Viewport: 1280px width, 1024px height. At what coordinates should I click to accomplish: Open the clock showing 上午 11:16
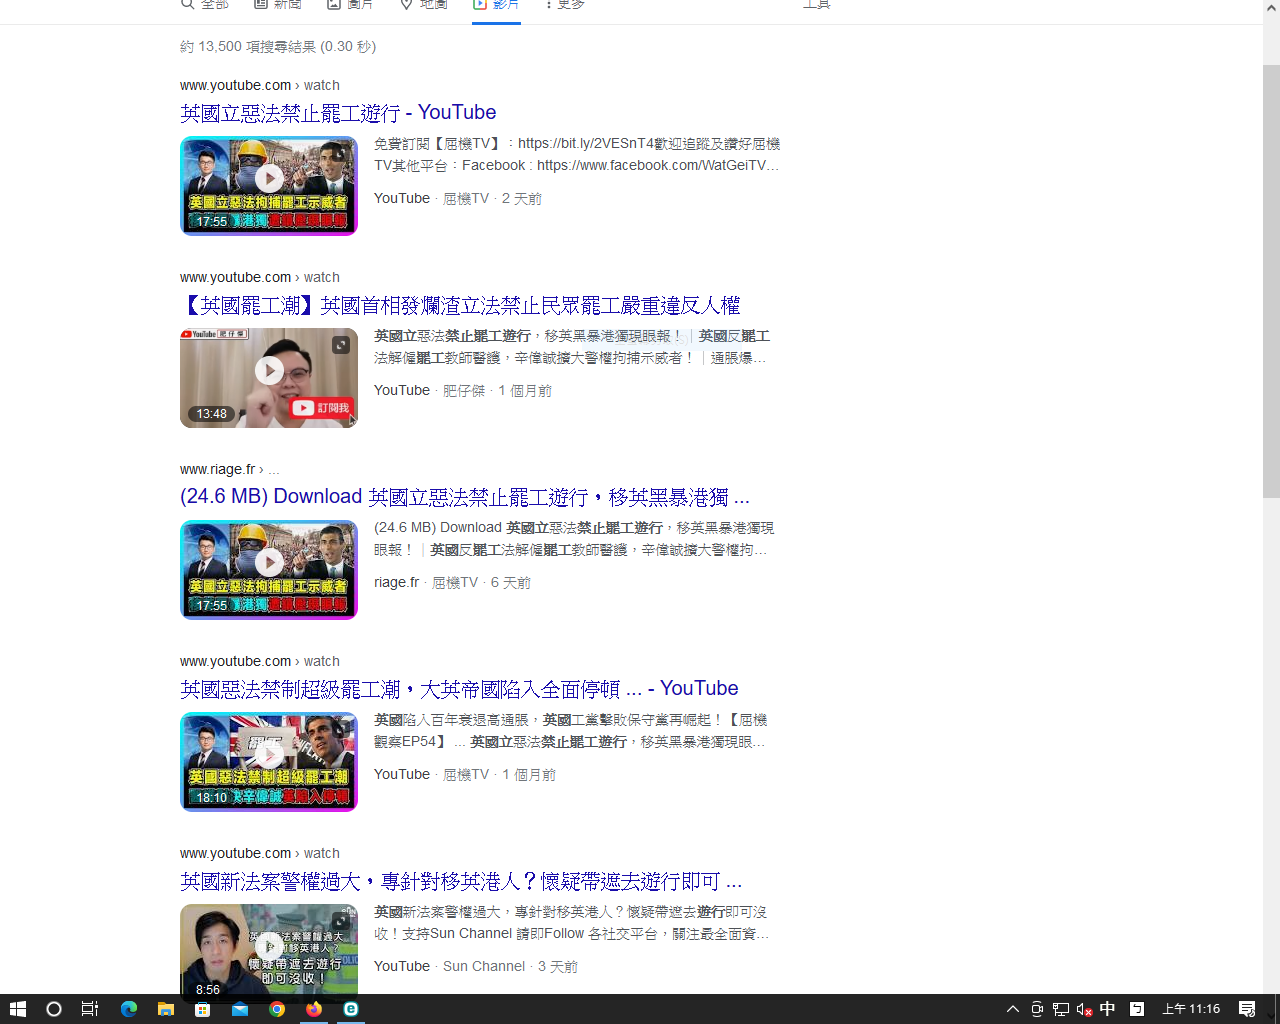coord(1191,1009)
